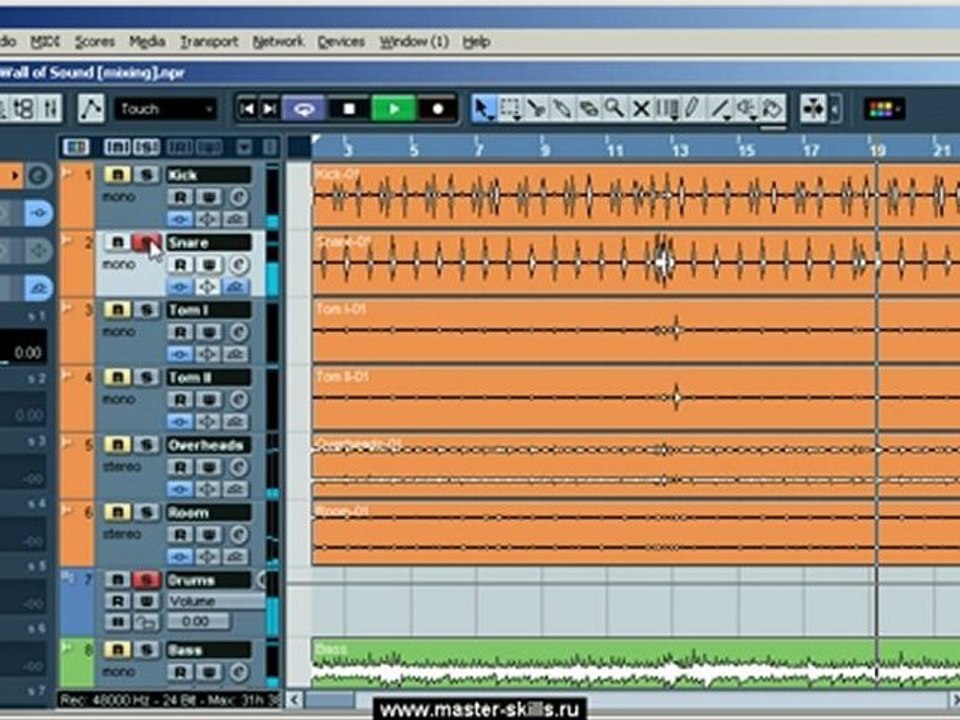Open the Network menu

coord(278,42)
